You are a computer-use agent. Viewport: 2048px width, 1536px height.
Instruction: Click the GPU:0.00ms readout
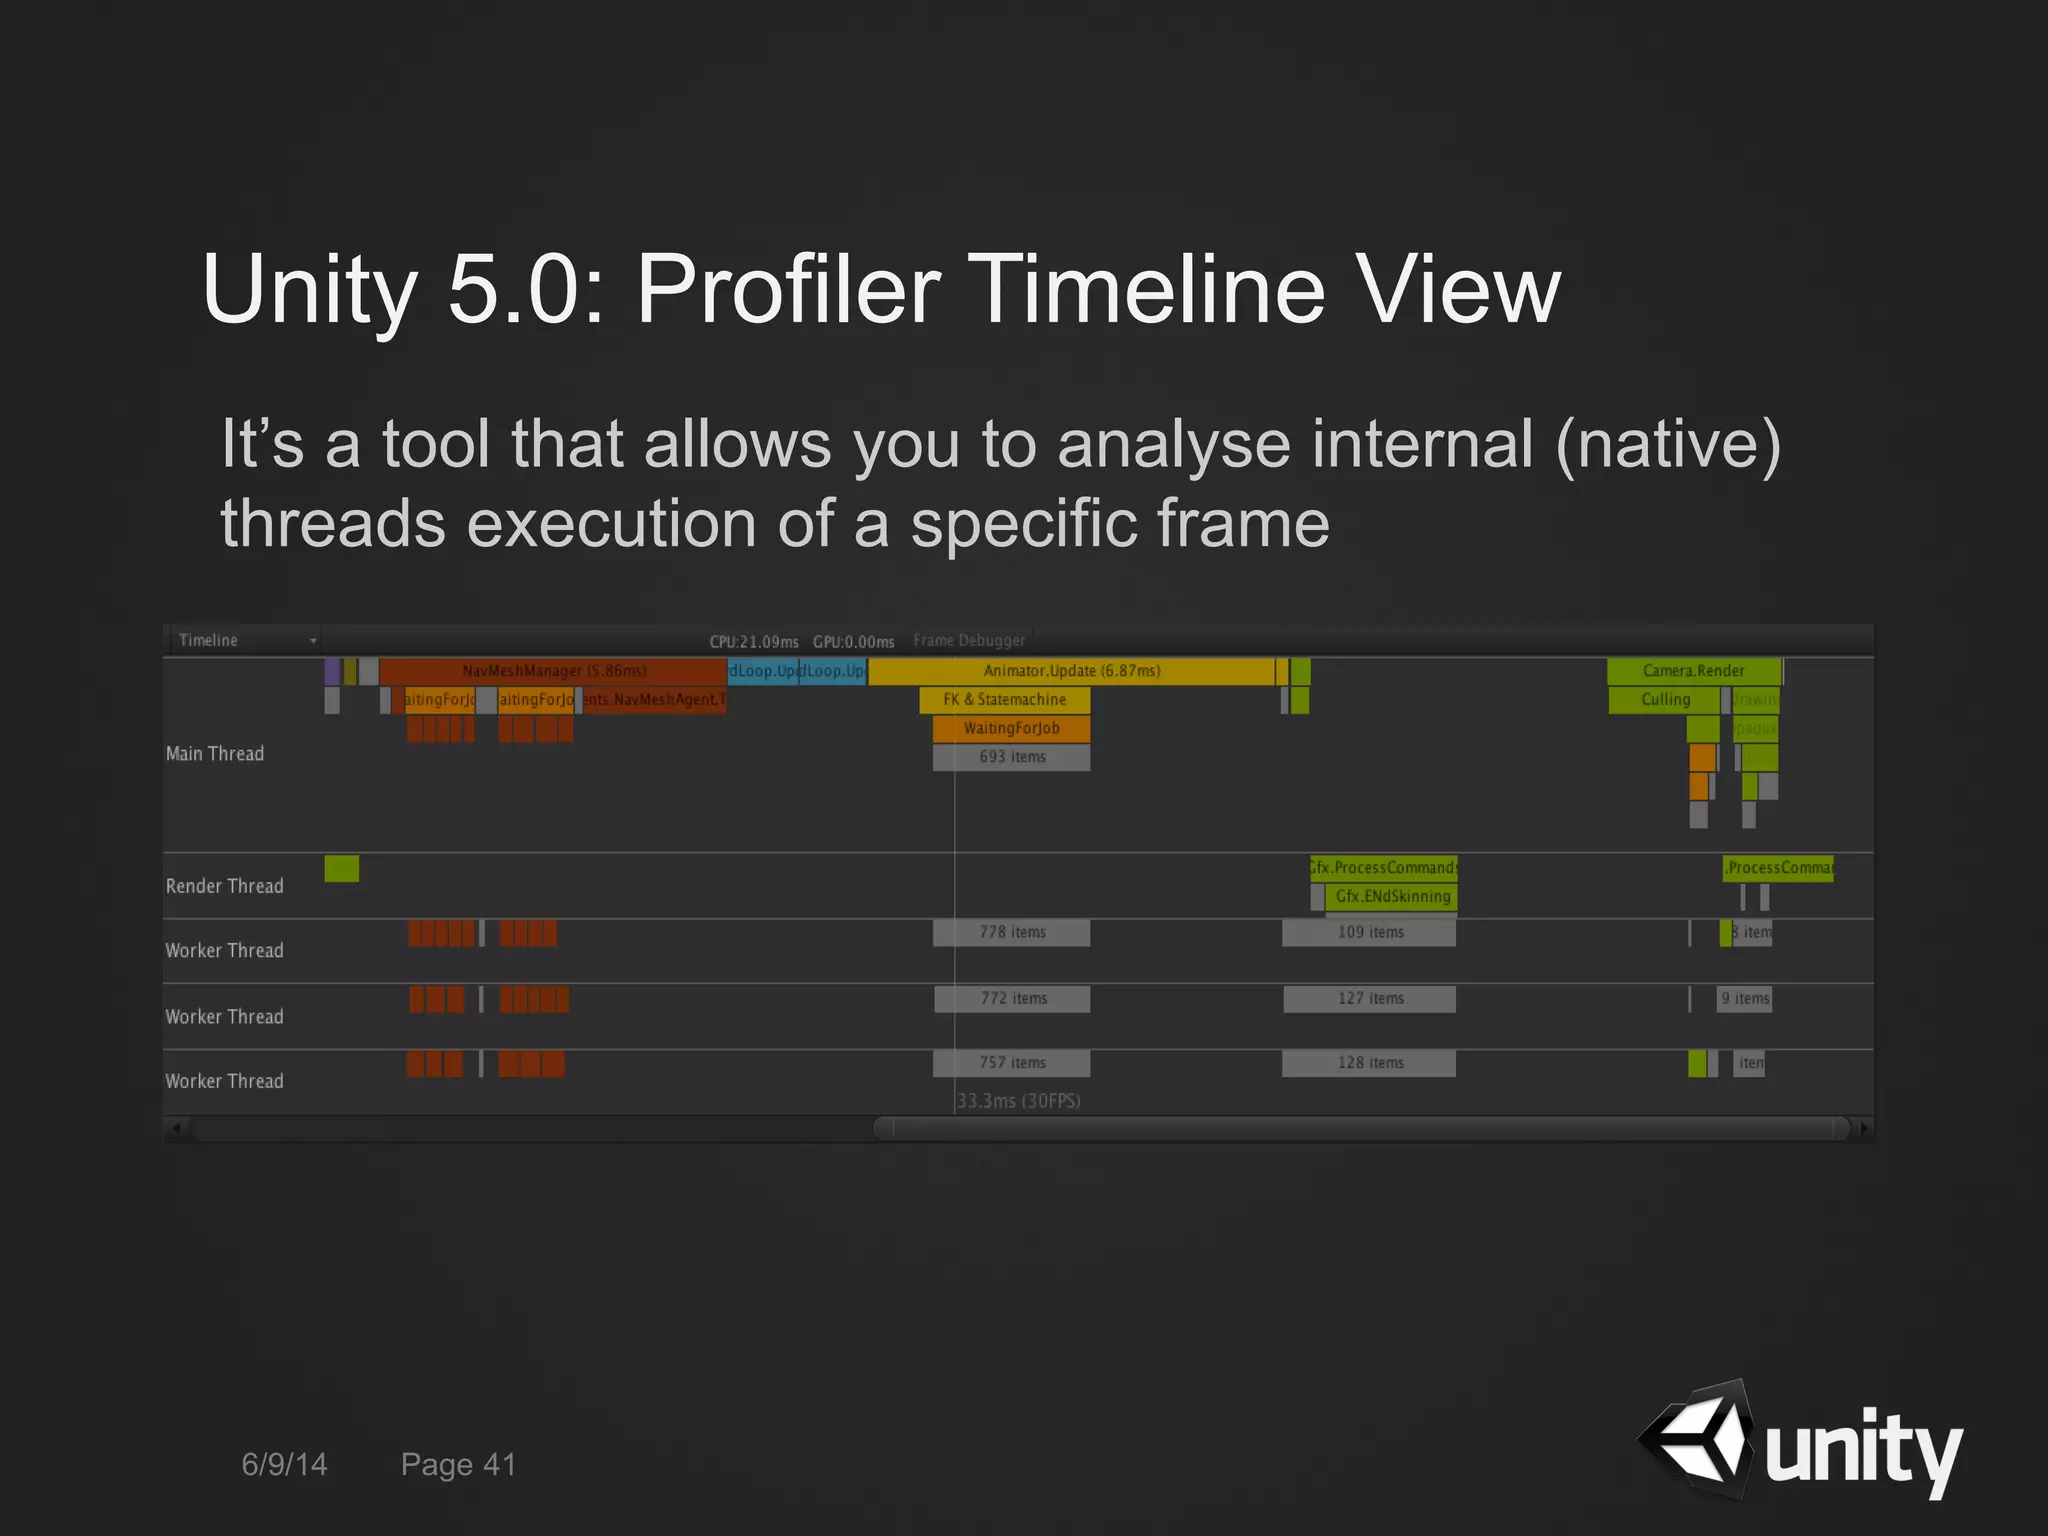click(853, 642)
